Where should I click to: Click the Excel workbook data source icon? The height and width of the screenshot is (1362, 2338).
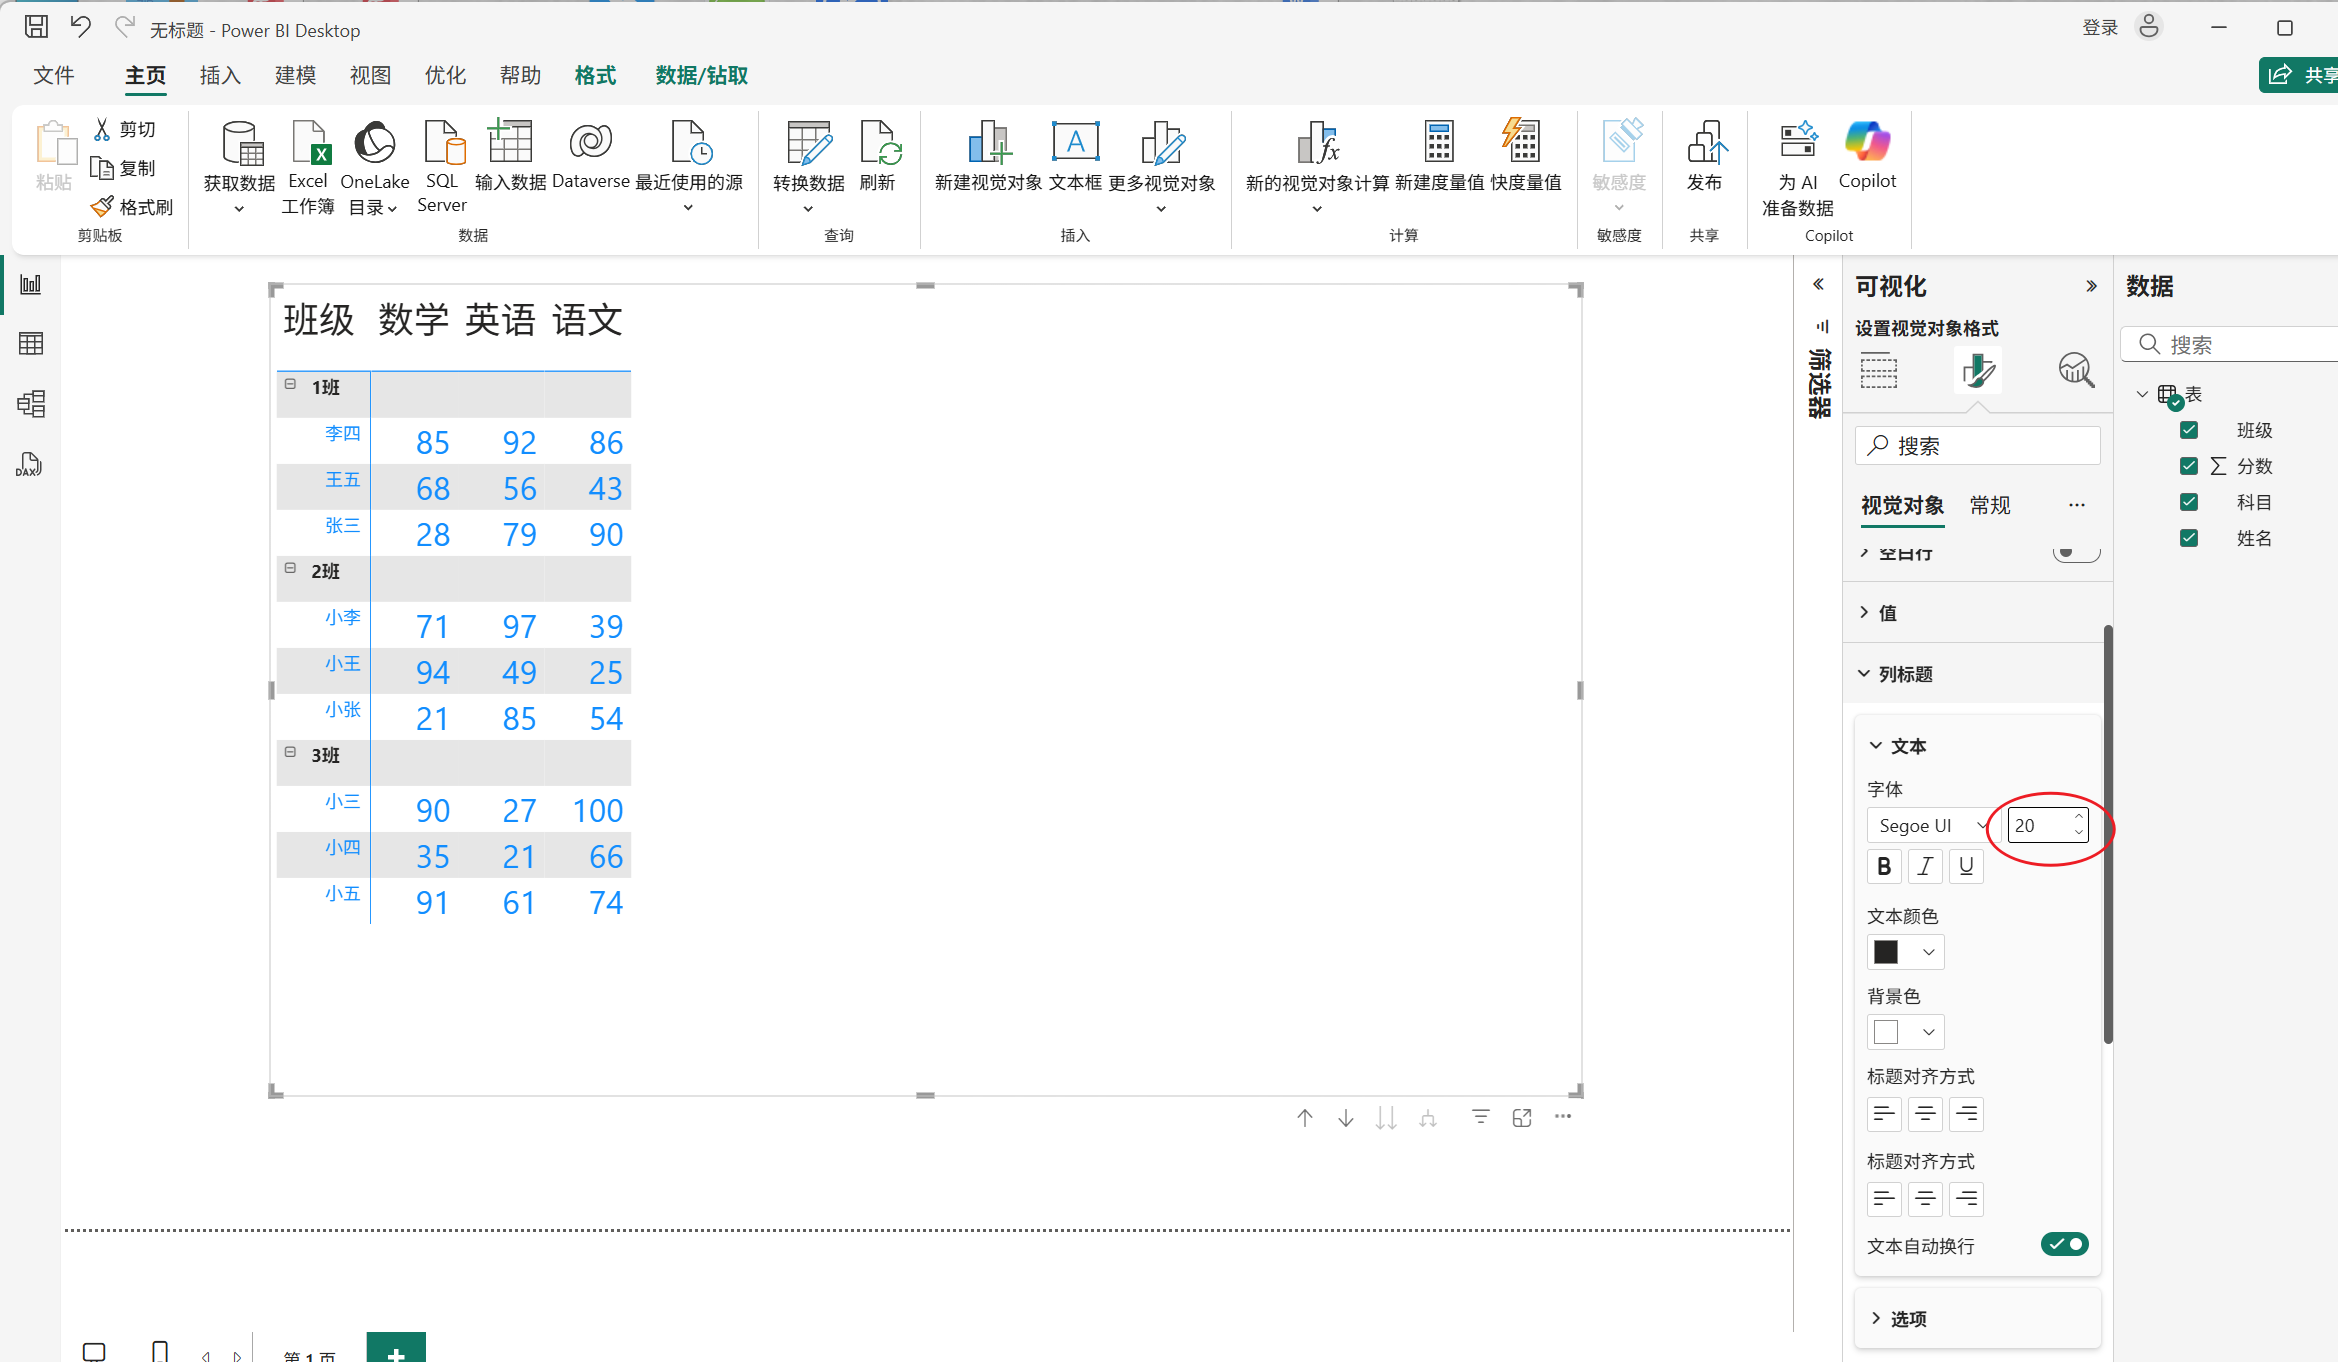point(308,144)
